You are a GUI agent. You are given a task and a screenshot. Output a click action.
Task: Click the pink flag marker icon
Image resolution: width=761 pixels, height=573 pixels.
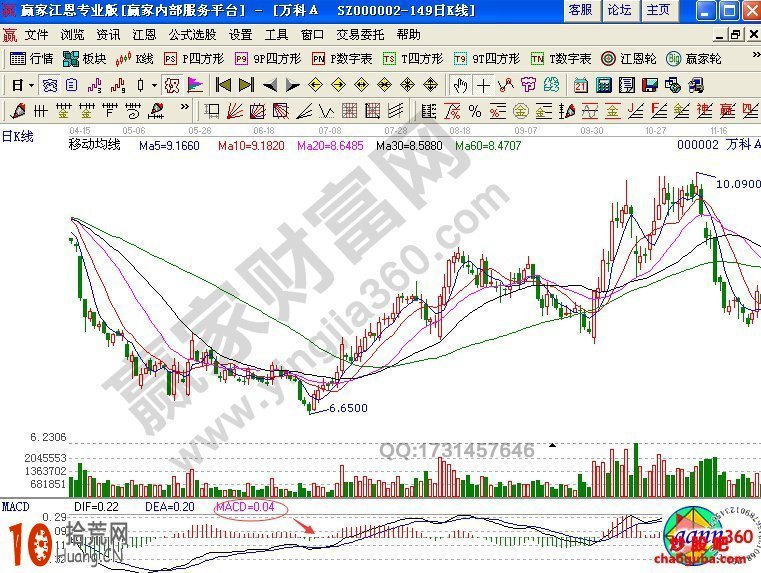point(195,85)
